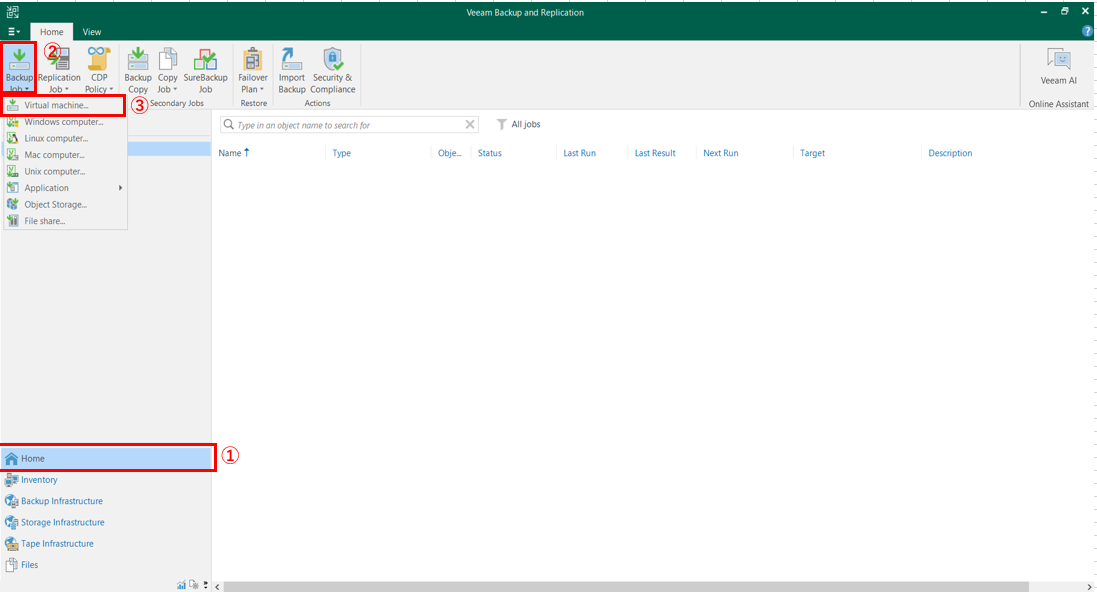Switch to the View ribbon tab

92,31
